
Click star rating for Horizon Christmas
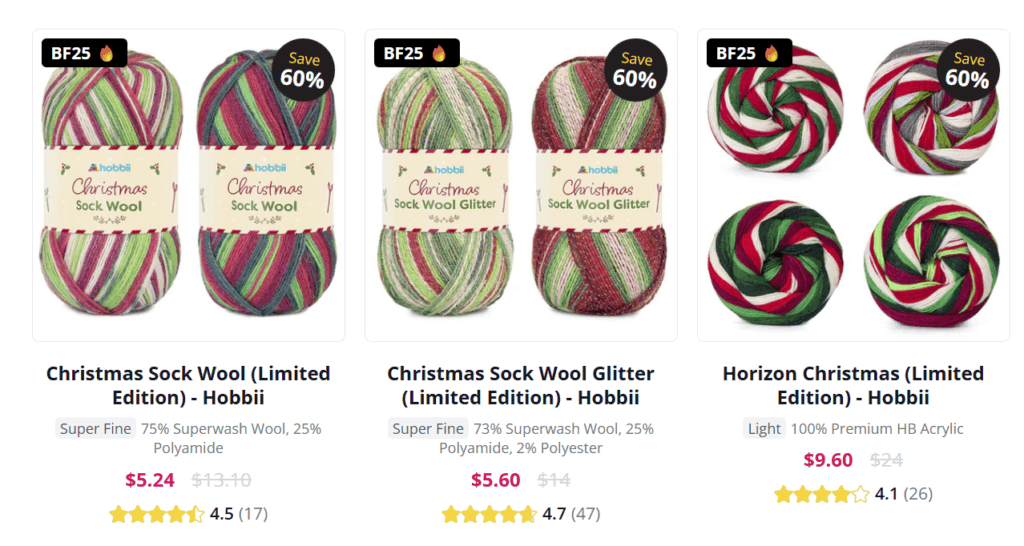[821, 494]
